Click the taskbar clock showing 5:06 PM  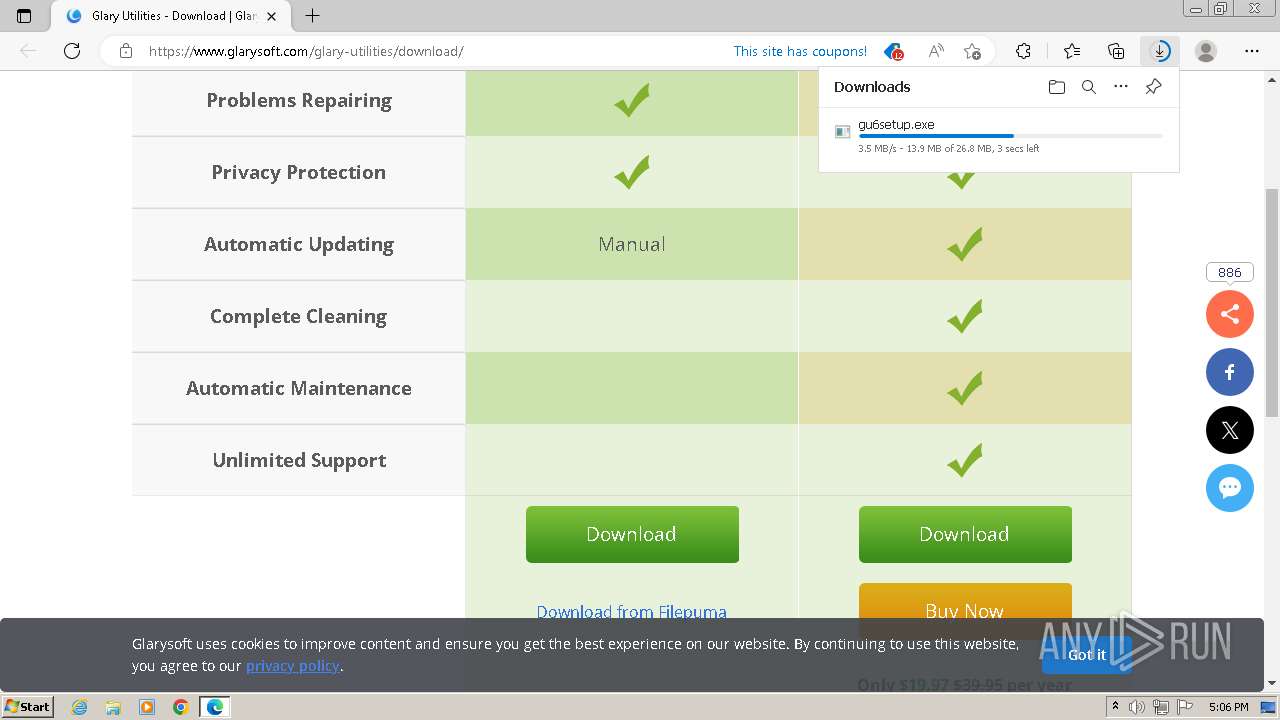(1228, 707)
